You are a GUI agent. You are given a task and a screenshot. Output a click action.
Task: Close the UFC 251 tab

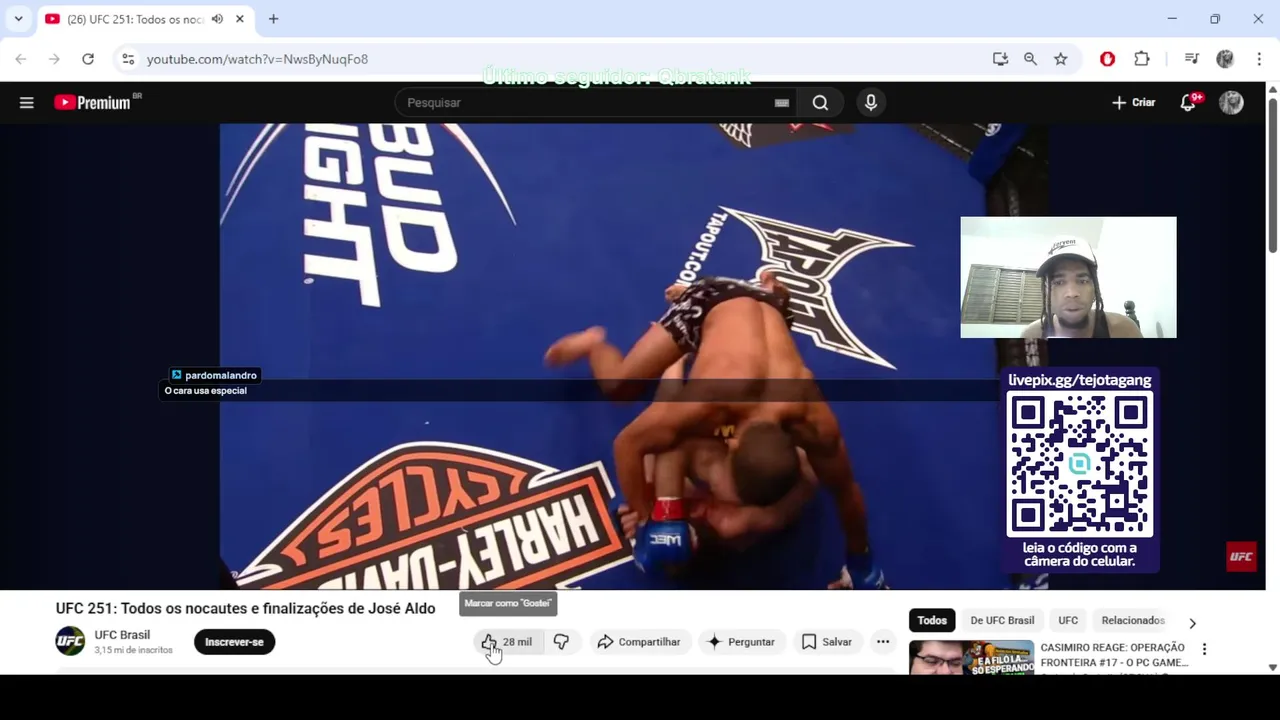(240, 19)
